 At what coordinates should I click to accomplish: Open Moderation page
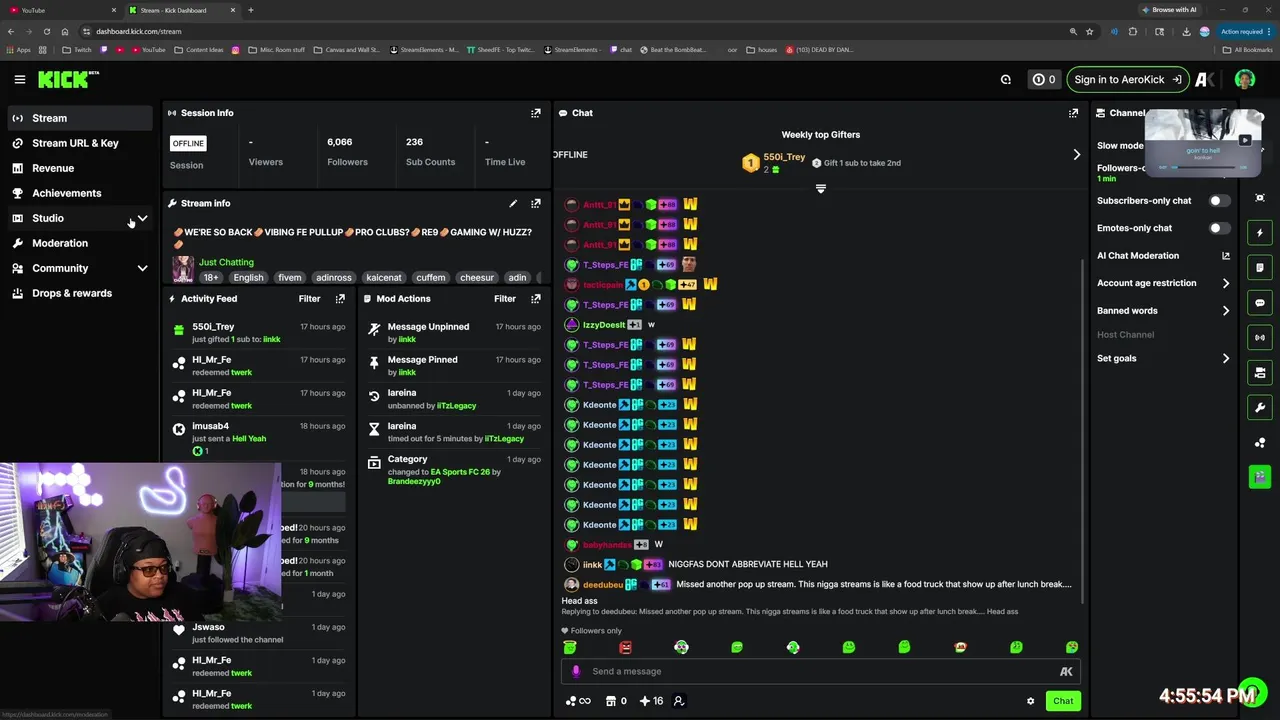click(x=80, y=243)
